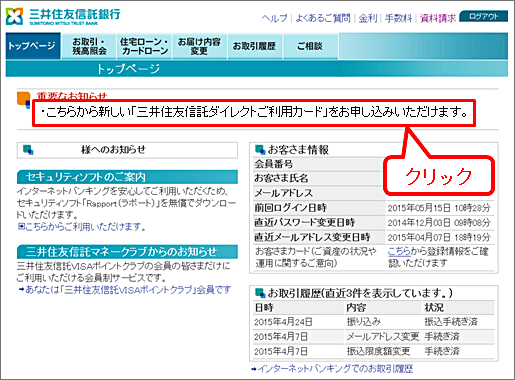Click the 振込手続き済 status cell
Screen dimensions: 515x380
[x=451, y=322]
